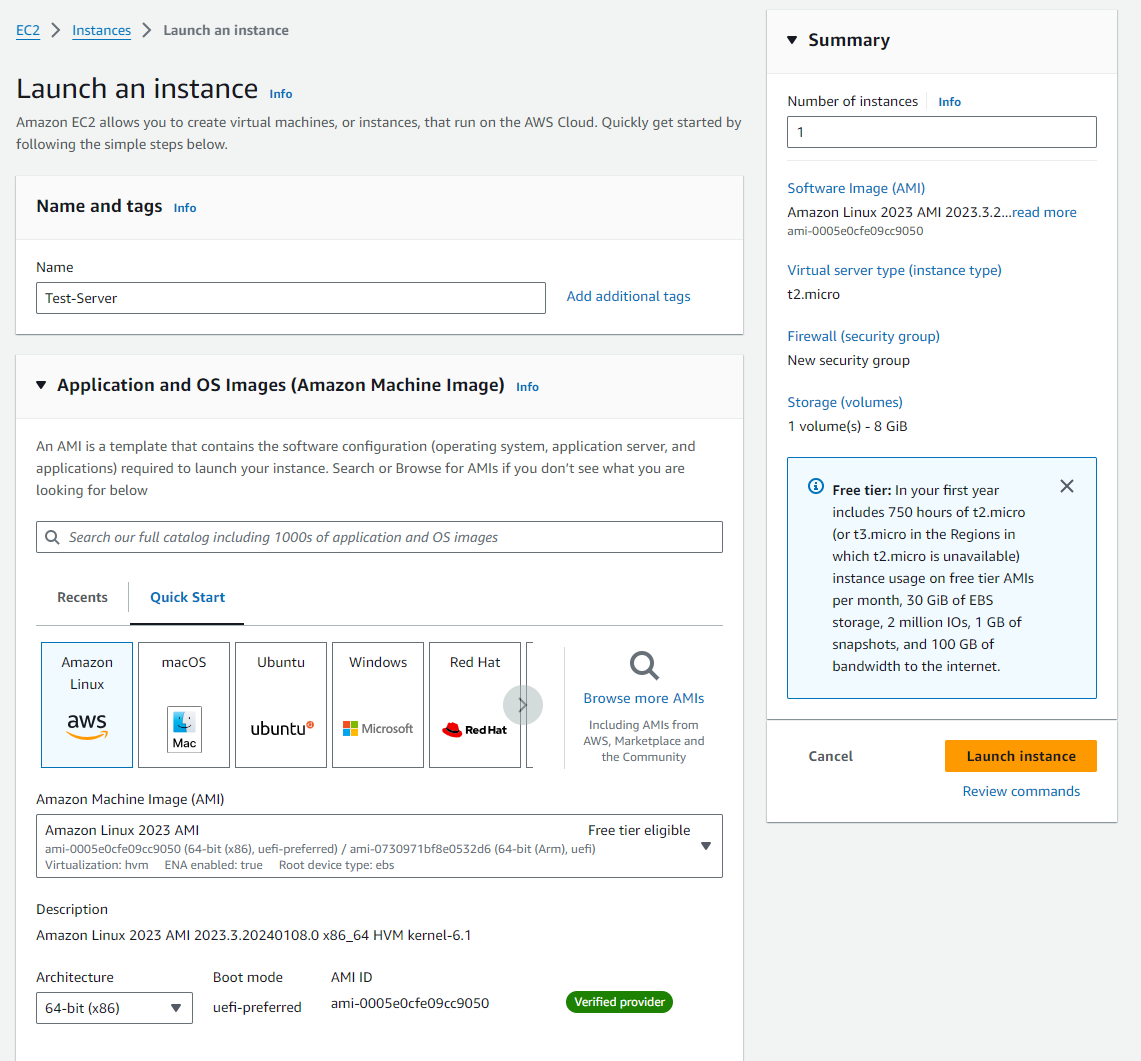Open the Amazon Machine Image selection dropdown
The width and height of the screenshot is (1141, 1061).
pyautogui.click(x=379, y=846)
